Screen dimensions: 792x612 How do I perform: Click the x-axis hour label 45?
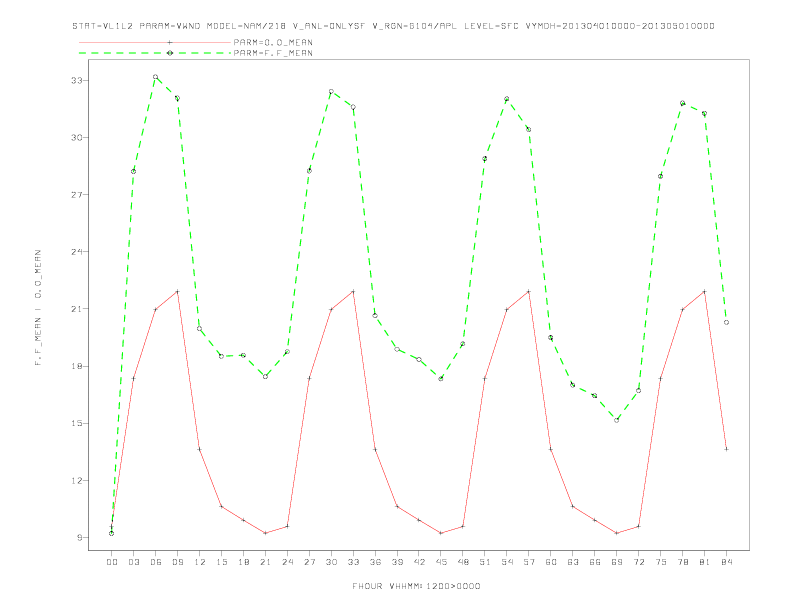pyautogui.click(x=441, y=562)
